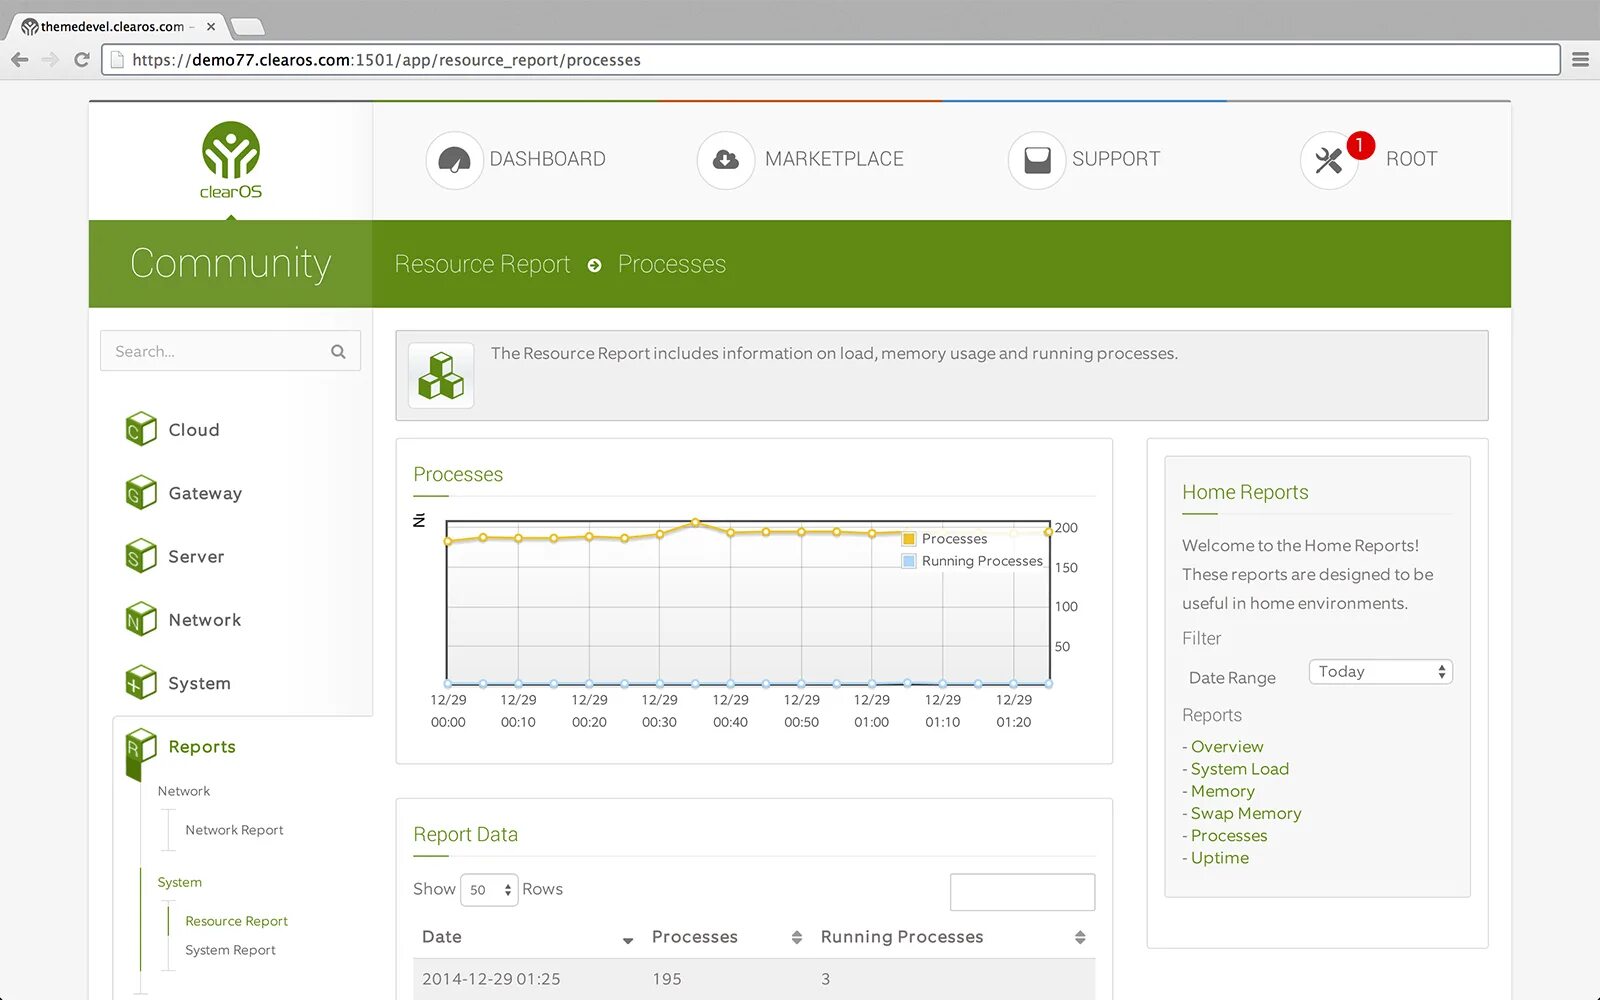Select the Root menu item
The width and height of the screenshot is (1600, 1000).
coord(1411,159)
